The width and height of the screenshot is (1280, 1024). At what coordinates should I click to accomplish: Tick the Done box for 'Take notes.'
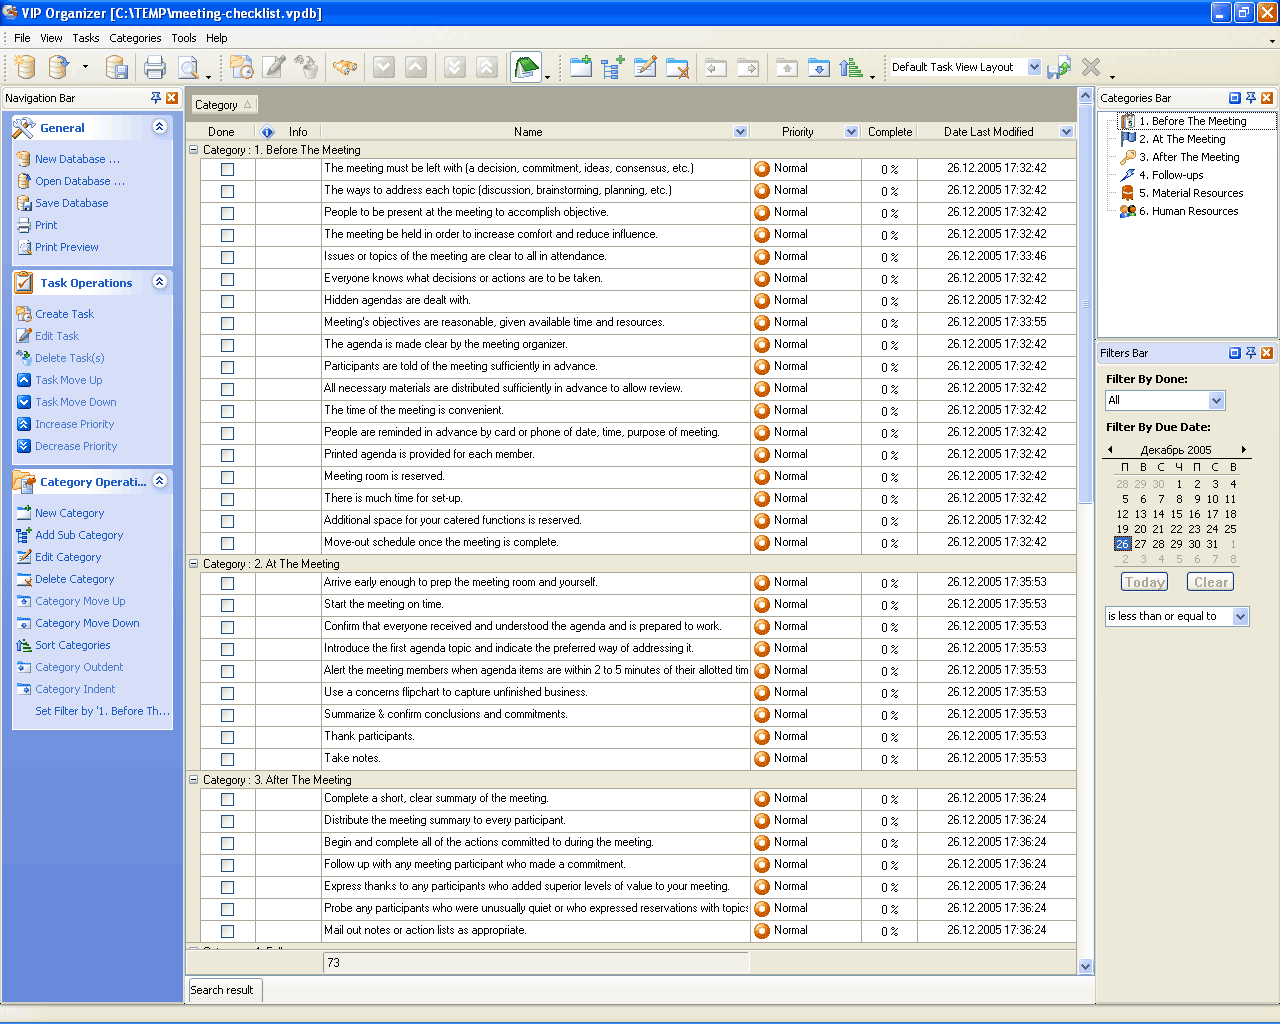(x=227, y=759)
